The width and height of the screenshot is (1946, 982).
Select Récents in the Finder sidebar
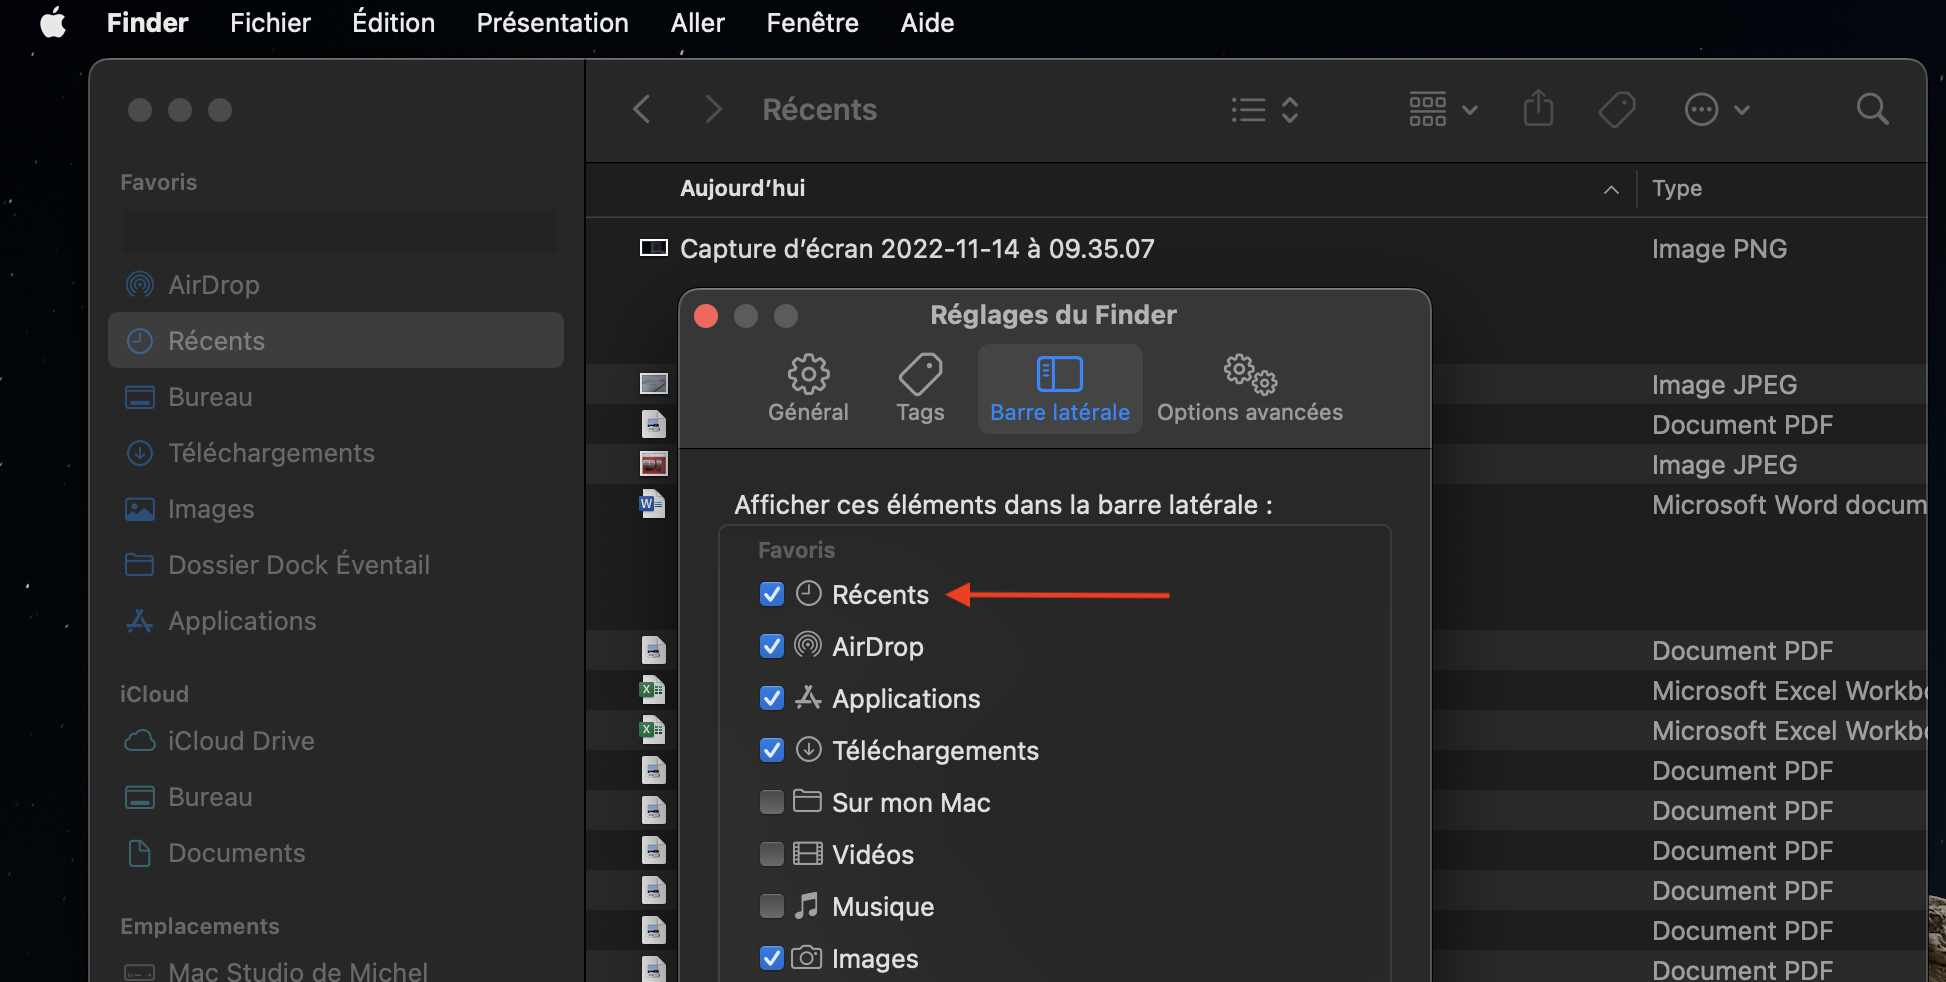point(336,341)
